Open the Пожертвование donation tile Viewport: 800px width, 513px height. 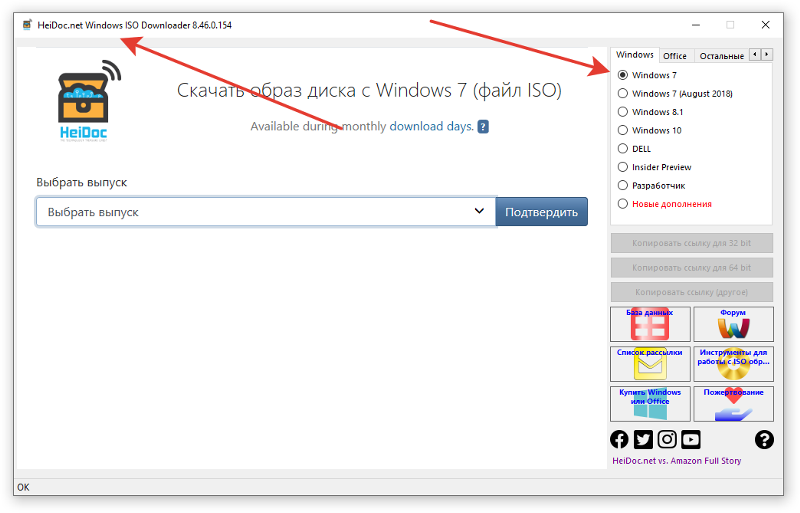pyautogui.click(x=733, y=404)
